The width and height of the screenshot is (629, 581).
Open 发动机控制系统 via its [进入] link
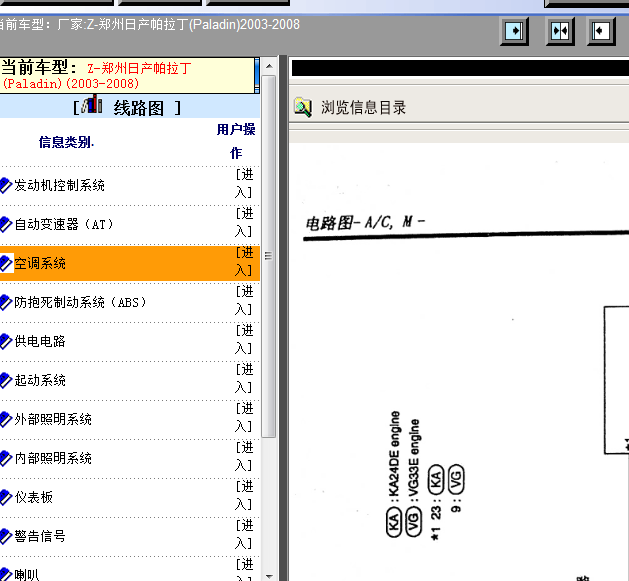click(x=244, y=183)
